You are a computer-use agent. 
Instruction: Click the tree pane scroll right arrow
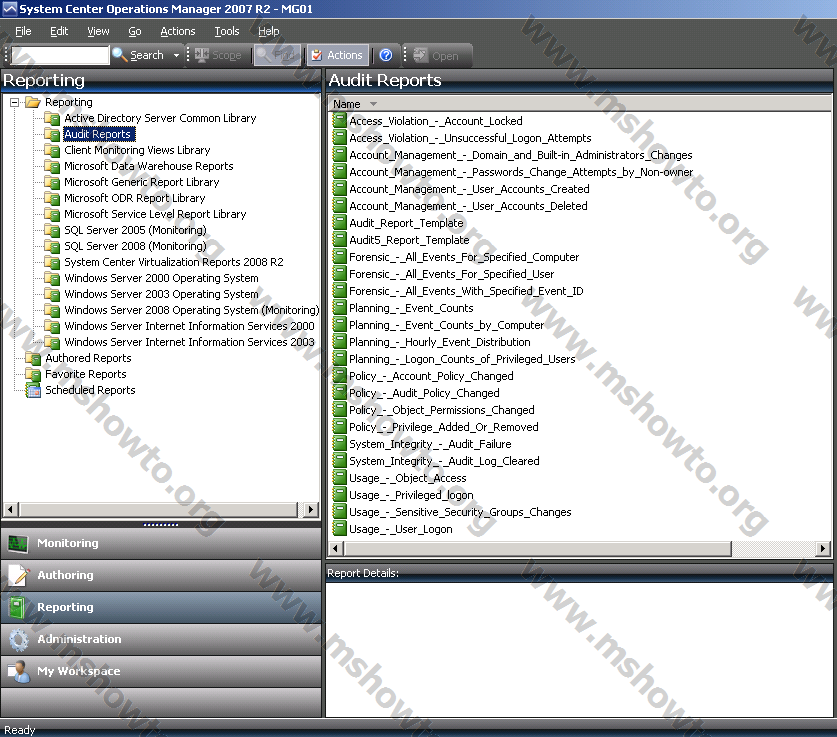click(x=311, y=510)
